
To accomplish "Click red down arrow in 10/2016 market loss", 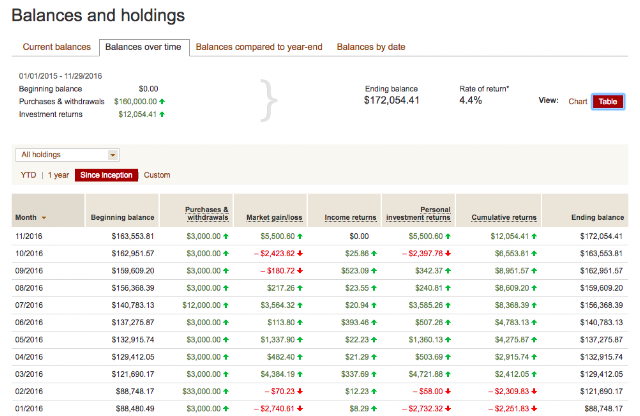I will point(300,254).
